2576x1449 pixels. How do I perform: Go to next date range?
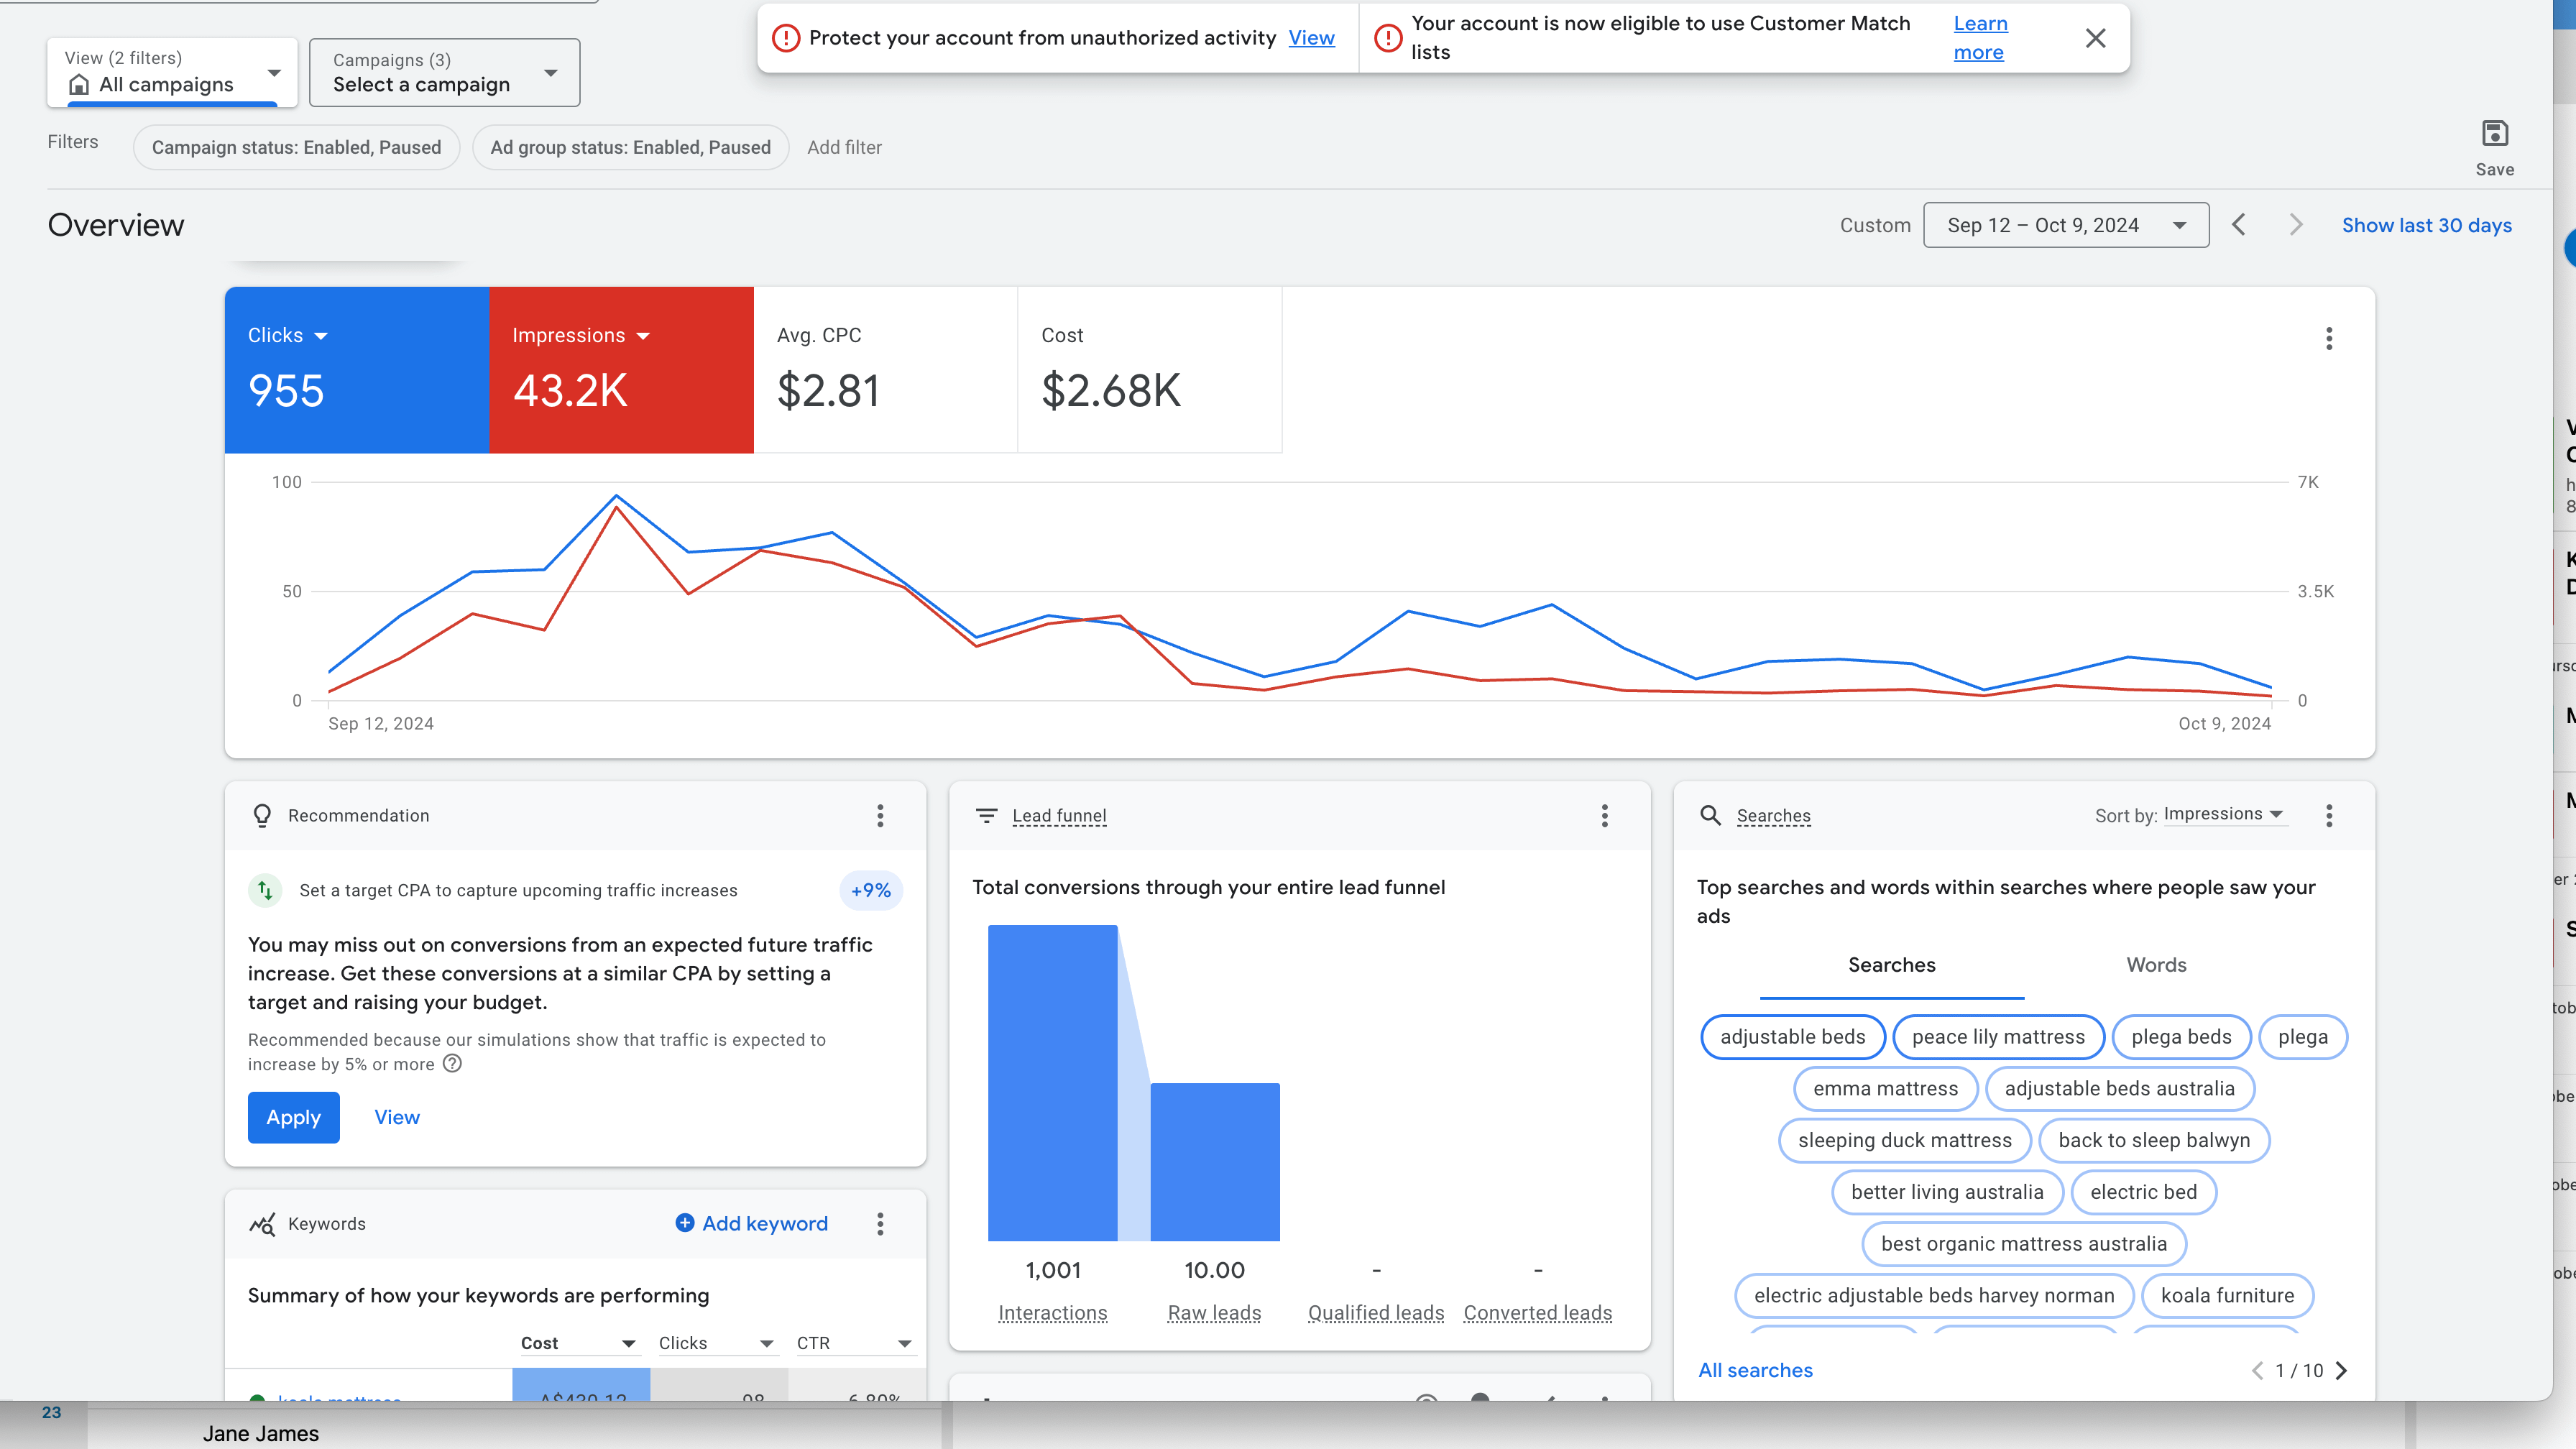coord(2295,225)
